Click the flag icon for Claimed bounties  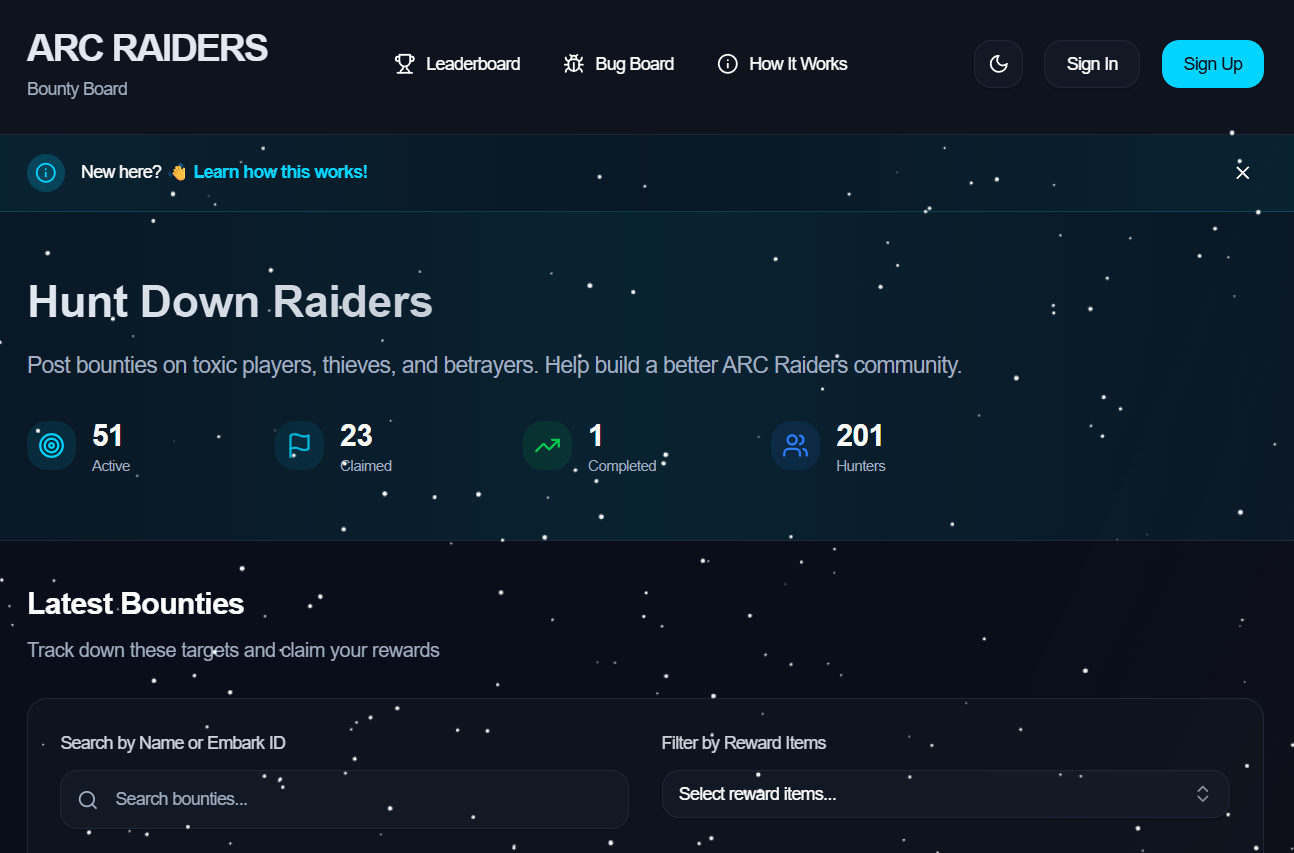tap(299, 445)
